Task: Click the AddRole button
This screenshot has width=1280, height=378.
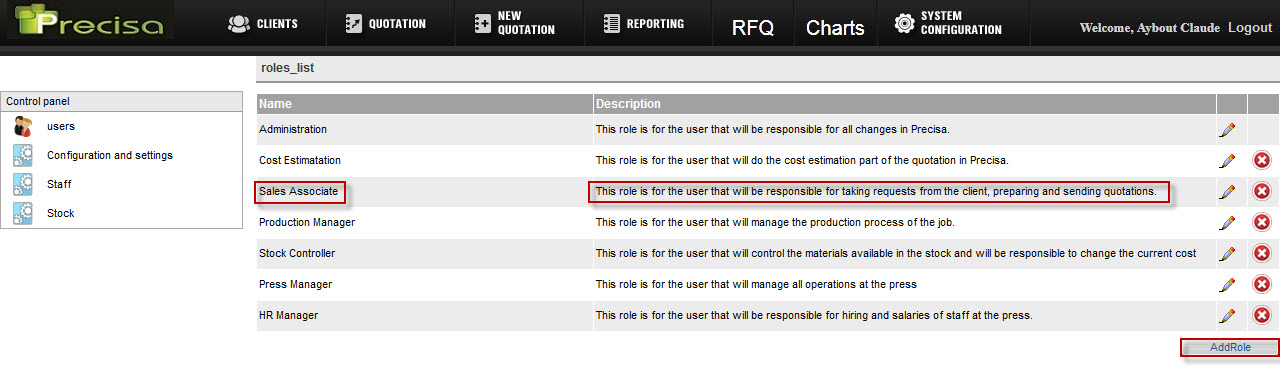Action: point(1230,348)
